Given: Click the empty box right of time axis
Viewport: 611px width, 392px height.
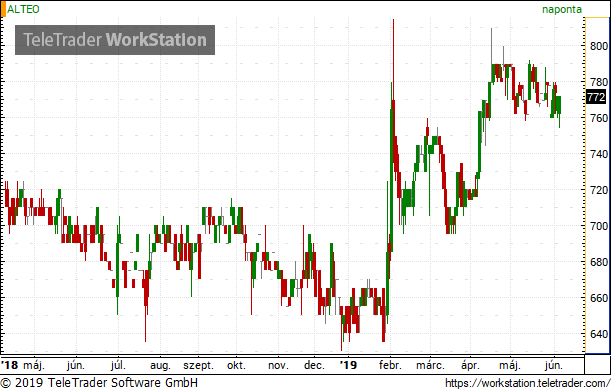Looking at the screenshot, I should pyautogui.click(x=597, y=364).
